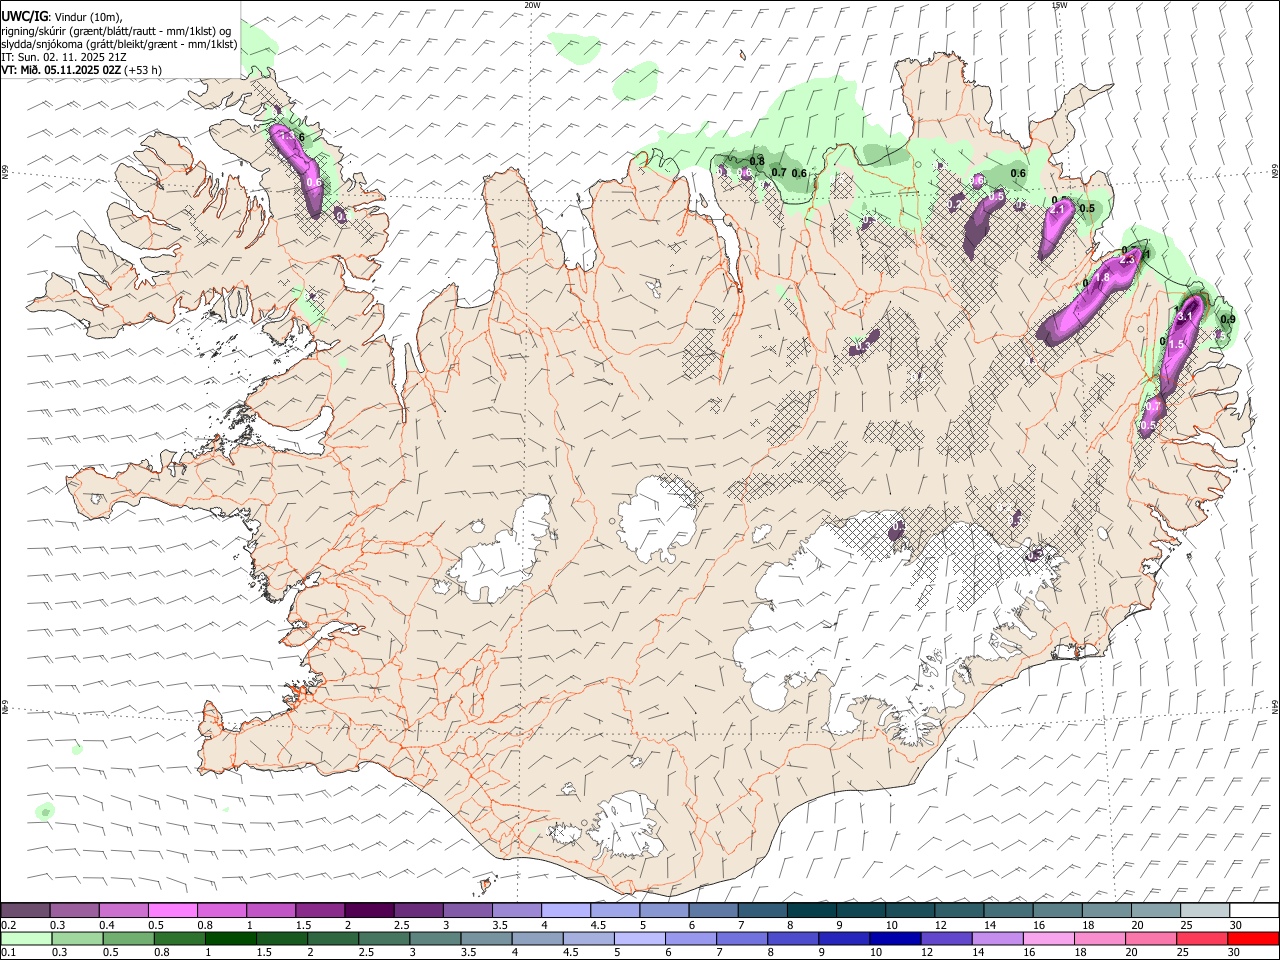
Task: Click the '15W' longitude label
Action: point(1059,5)
